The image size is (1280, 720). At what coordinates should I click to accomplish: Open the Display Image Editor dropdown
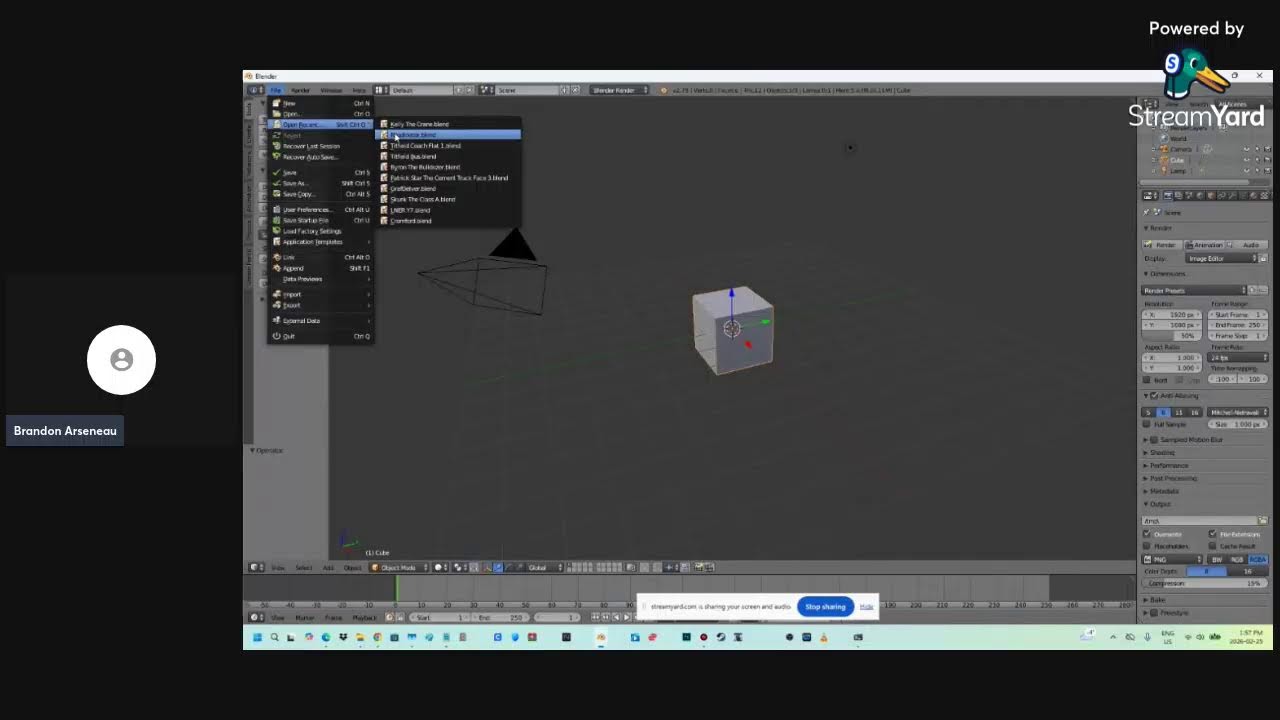(1220, 258)
